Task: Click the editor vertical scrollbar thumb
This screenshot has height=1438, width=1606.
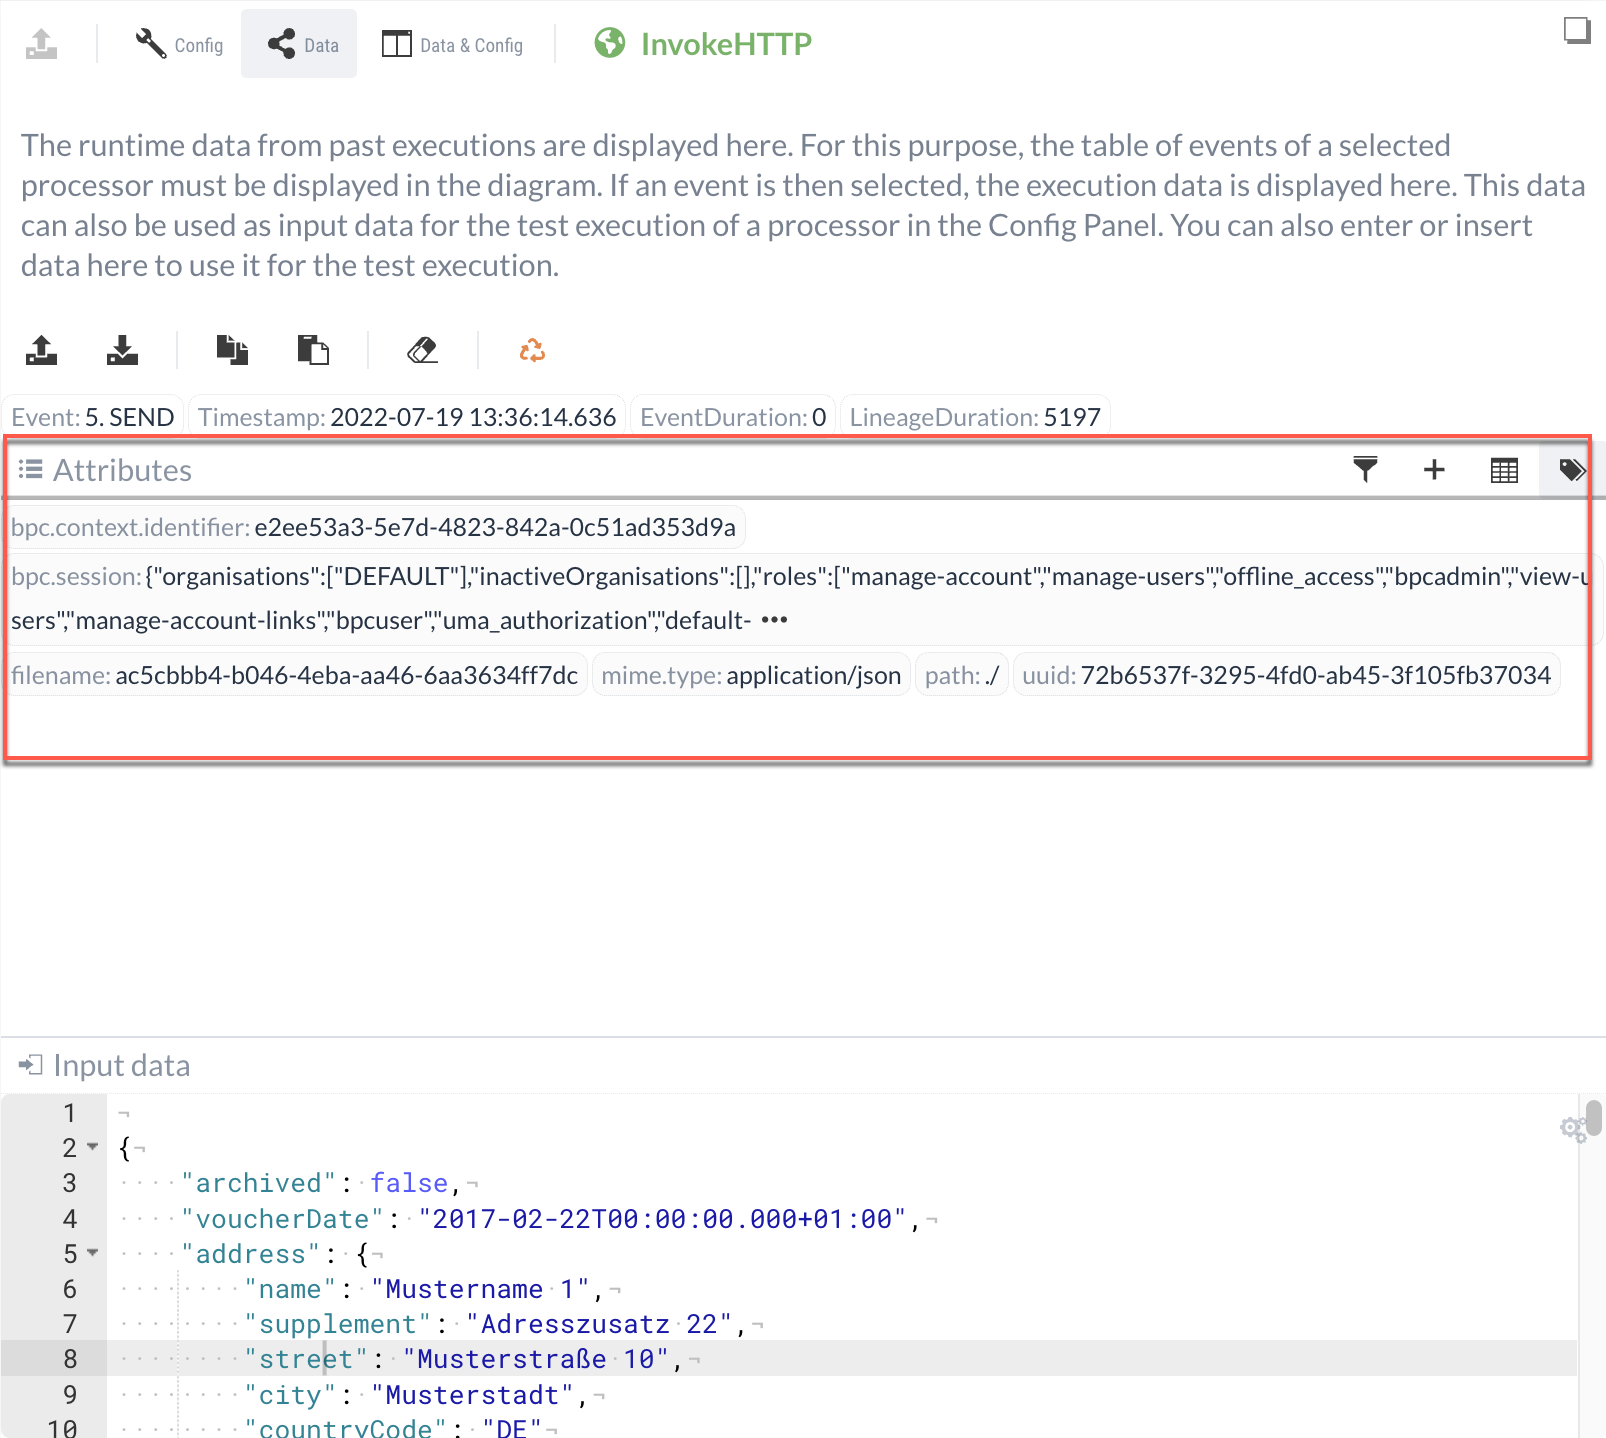Action: (x=1595, y=1117)
